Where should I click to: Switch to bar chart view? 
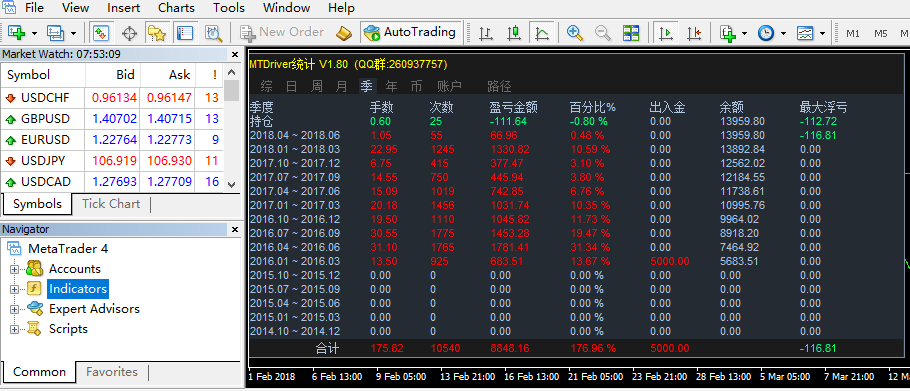(x=486, y=32)
